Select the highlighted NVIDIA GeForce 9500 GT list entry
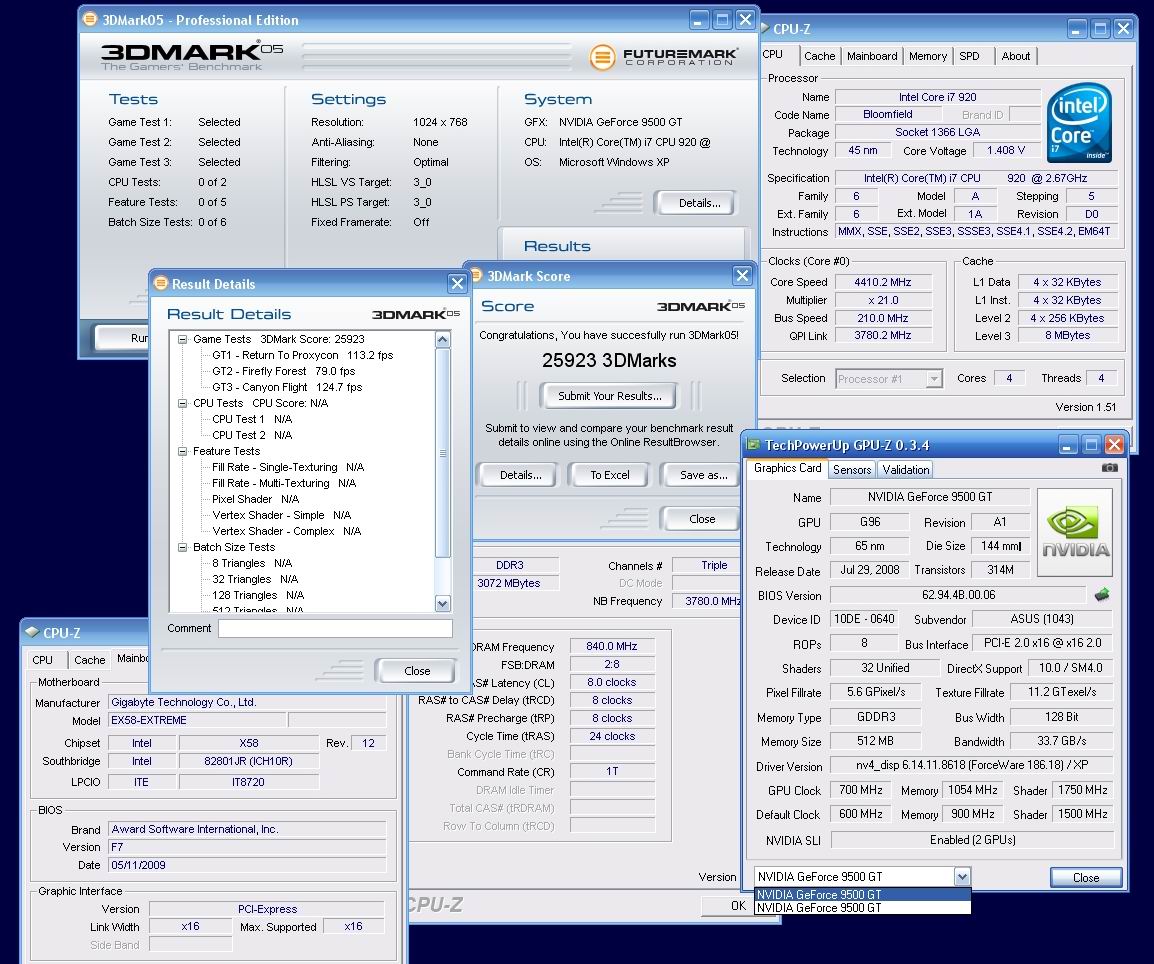 tap(863, 895)
